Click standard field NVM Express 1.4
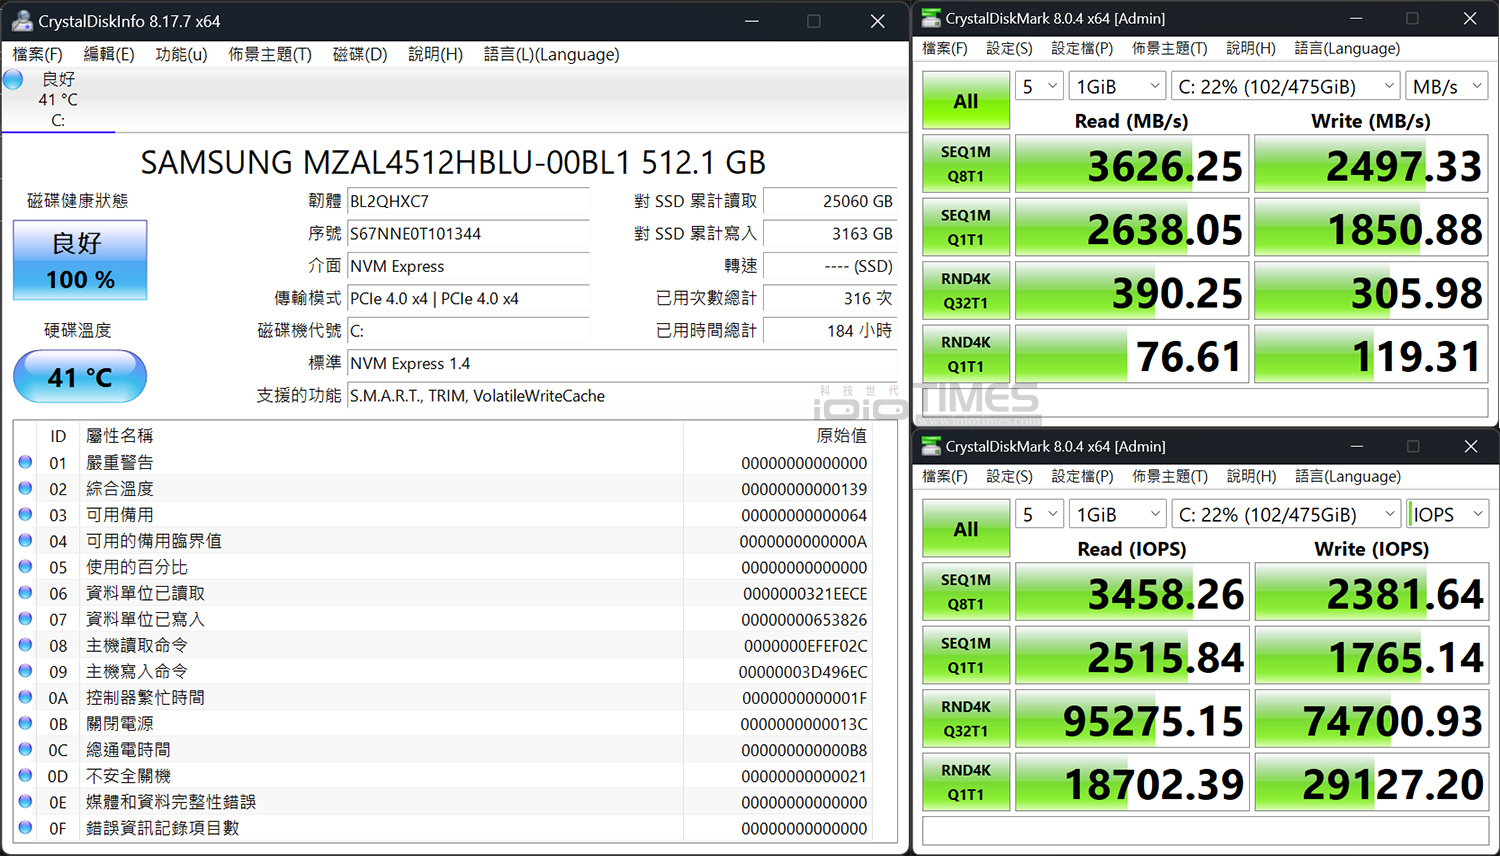 [621, 364]
